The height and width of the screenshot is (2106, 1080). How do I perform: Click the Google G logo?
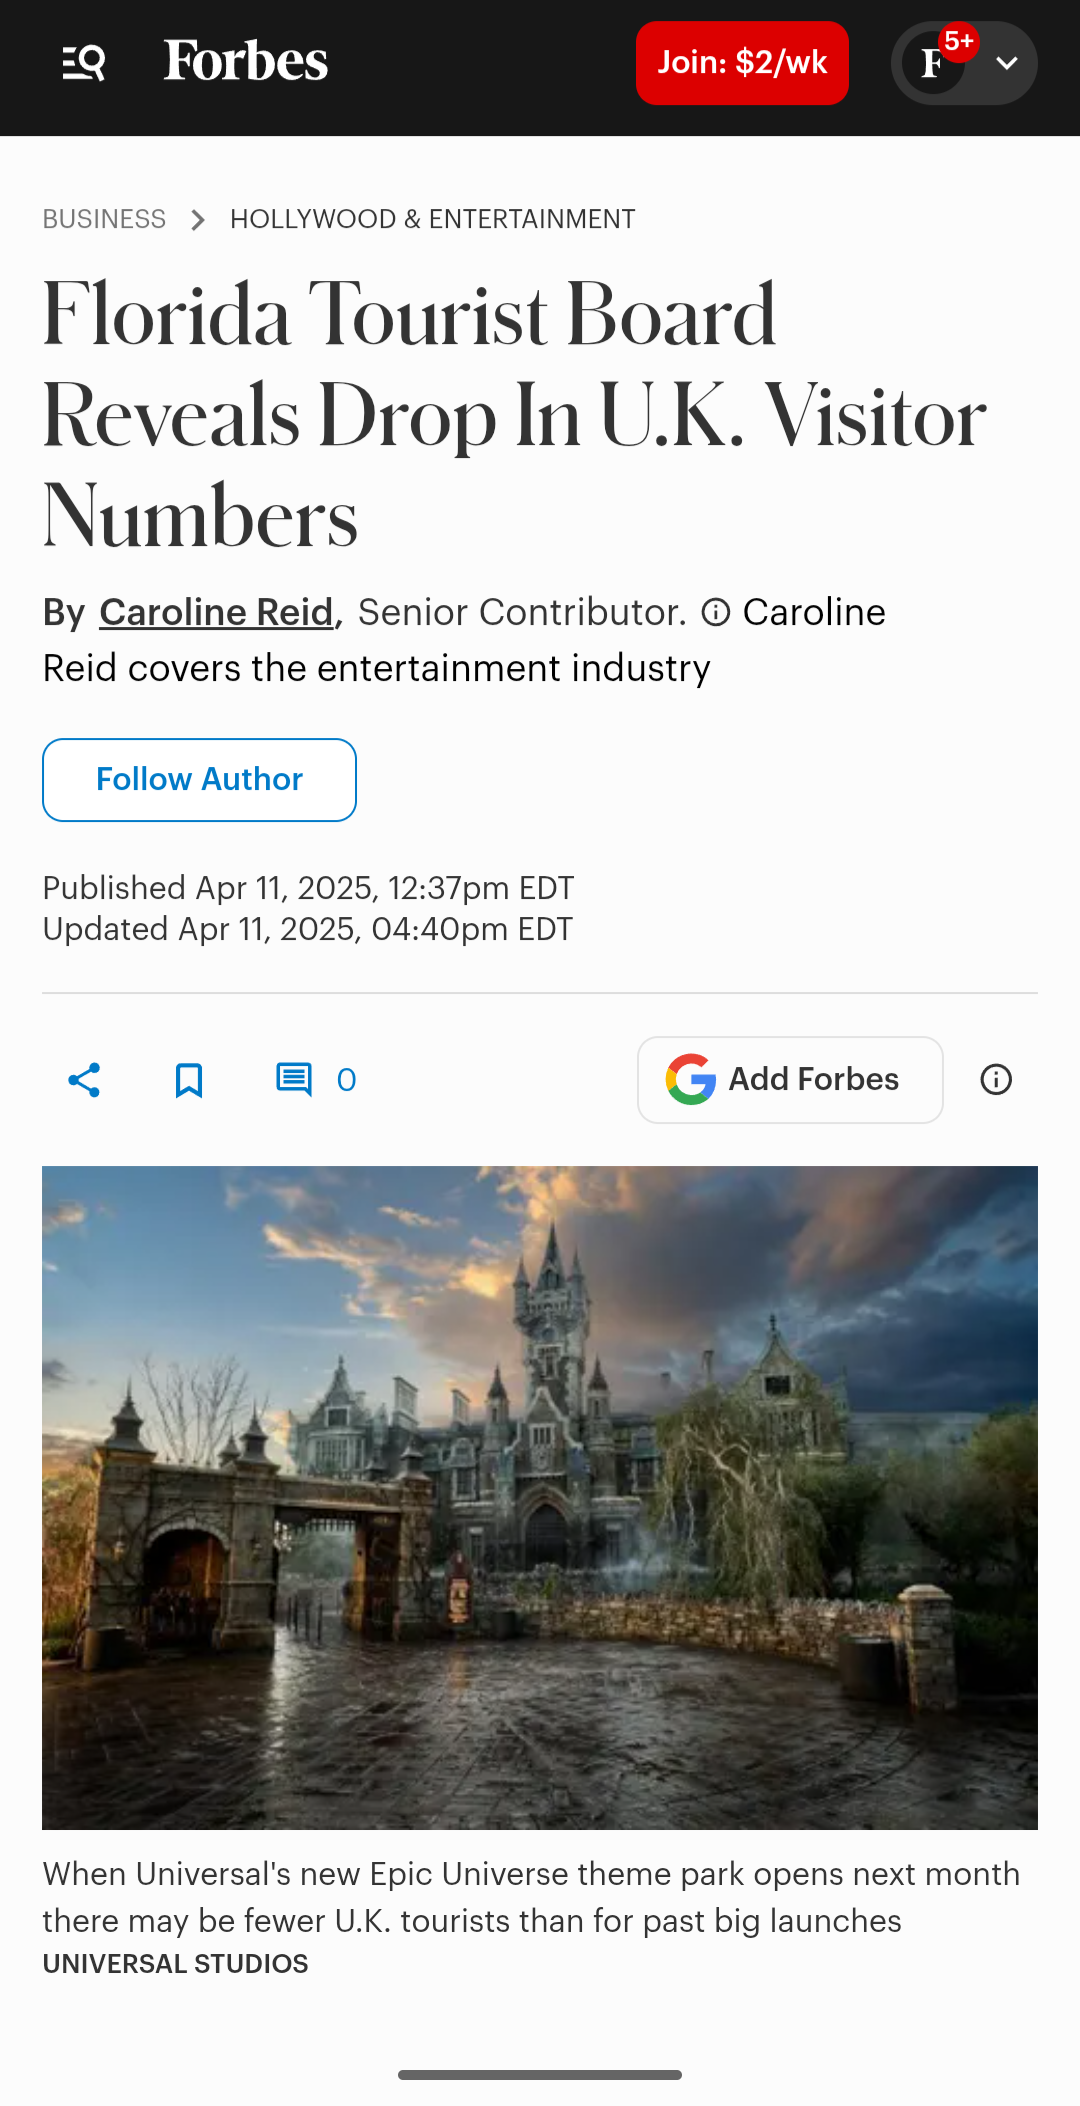point(691,1080)
